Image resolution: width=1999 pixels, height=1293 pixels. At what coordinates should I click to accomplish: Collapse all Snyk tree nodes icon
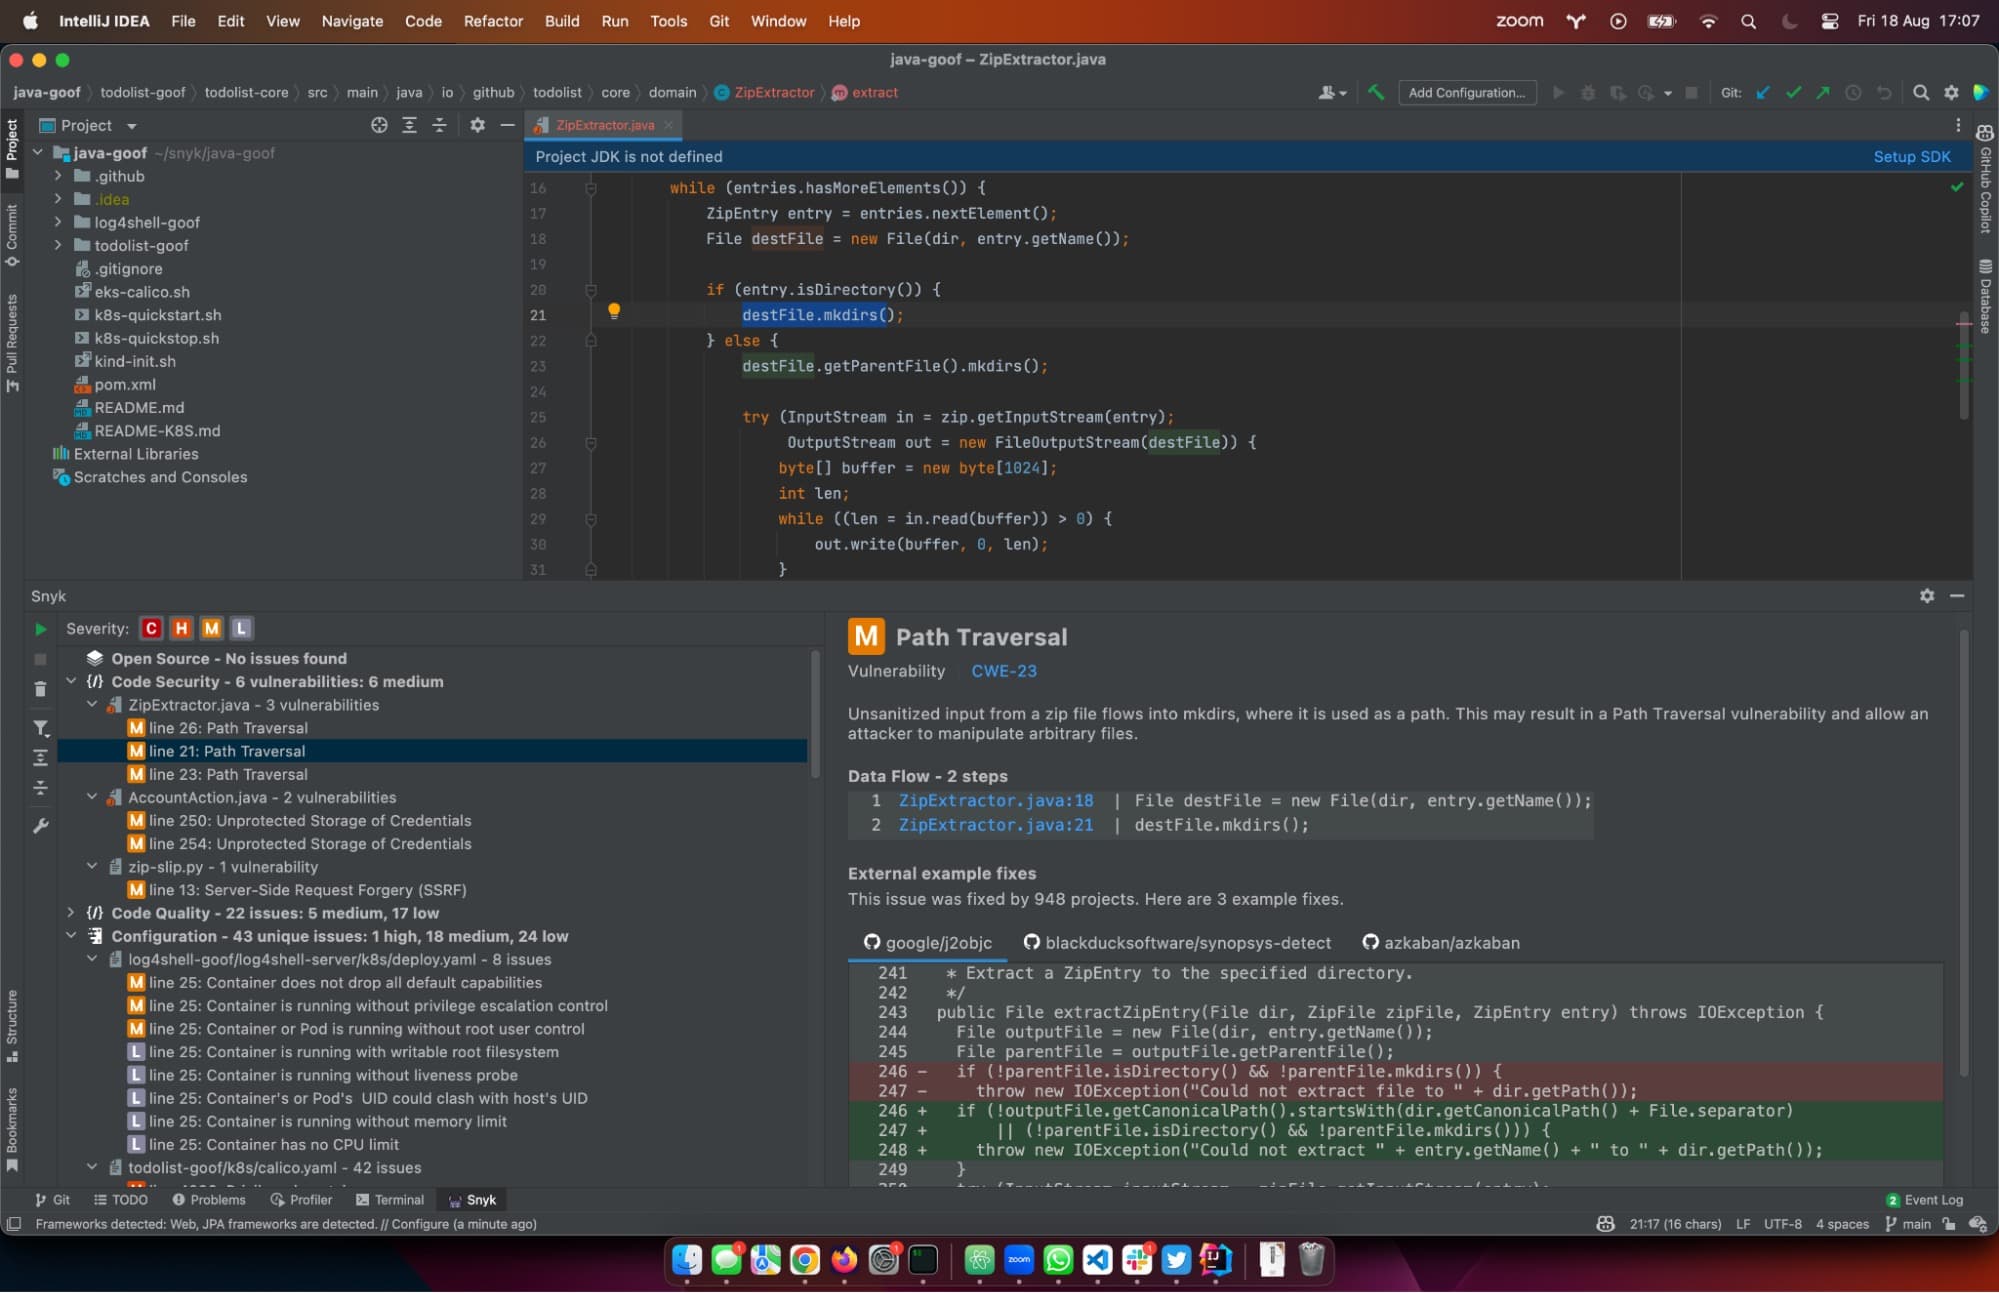click(x=41, y=788)
